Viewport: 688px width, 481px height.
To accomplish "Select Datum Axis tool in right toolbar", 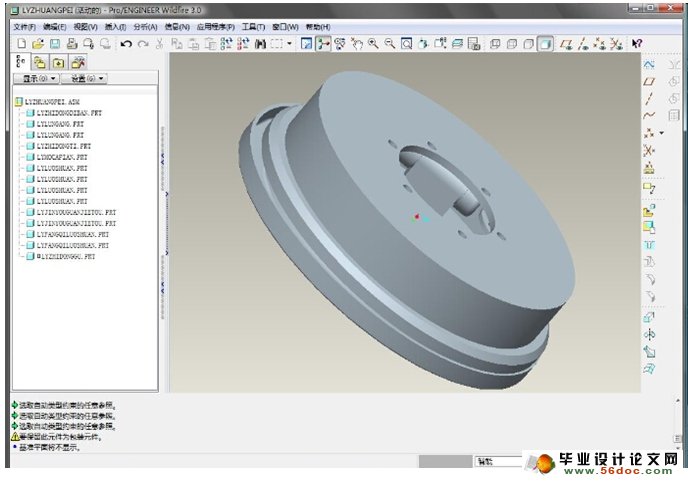I will pyautogui.click(x=649, y=99).
